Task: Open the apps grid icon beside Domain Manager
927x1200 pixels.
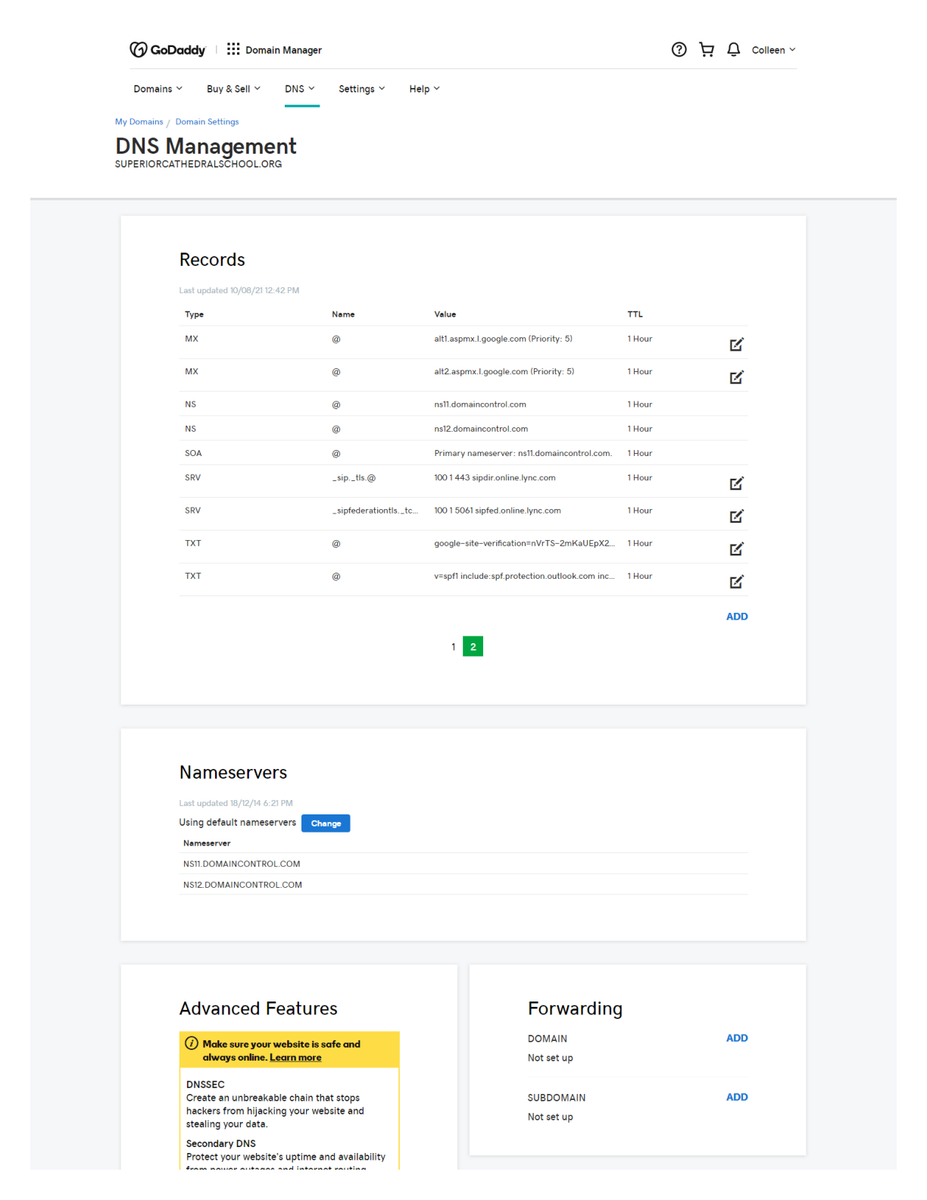Action: [x=233, y=49]
